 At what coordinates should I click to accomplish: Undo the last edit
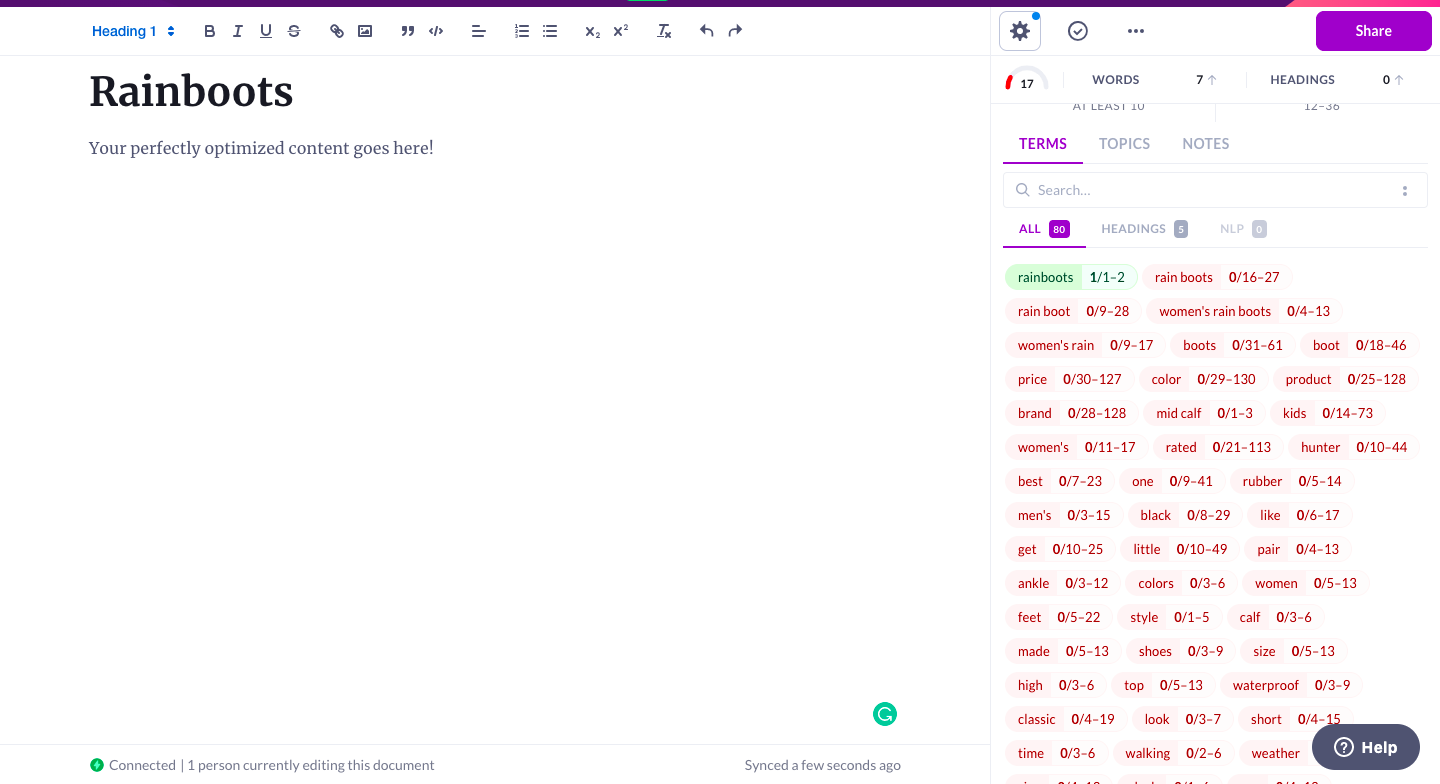(707, 31)
